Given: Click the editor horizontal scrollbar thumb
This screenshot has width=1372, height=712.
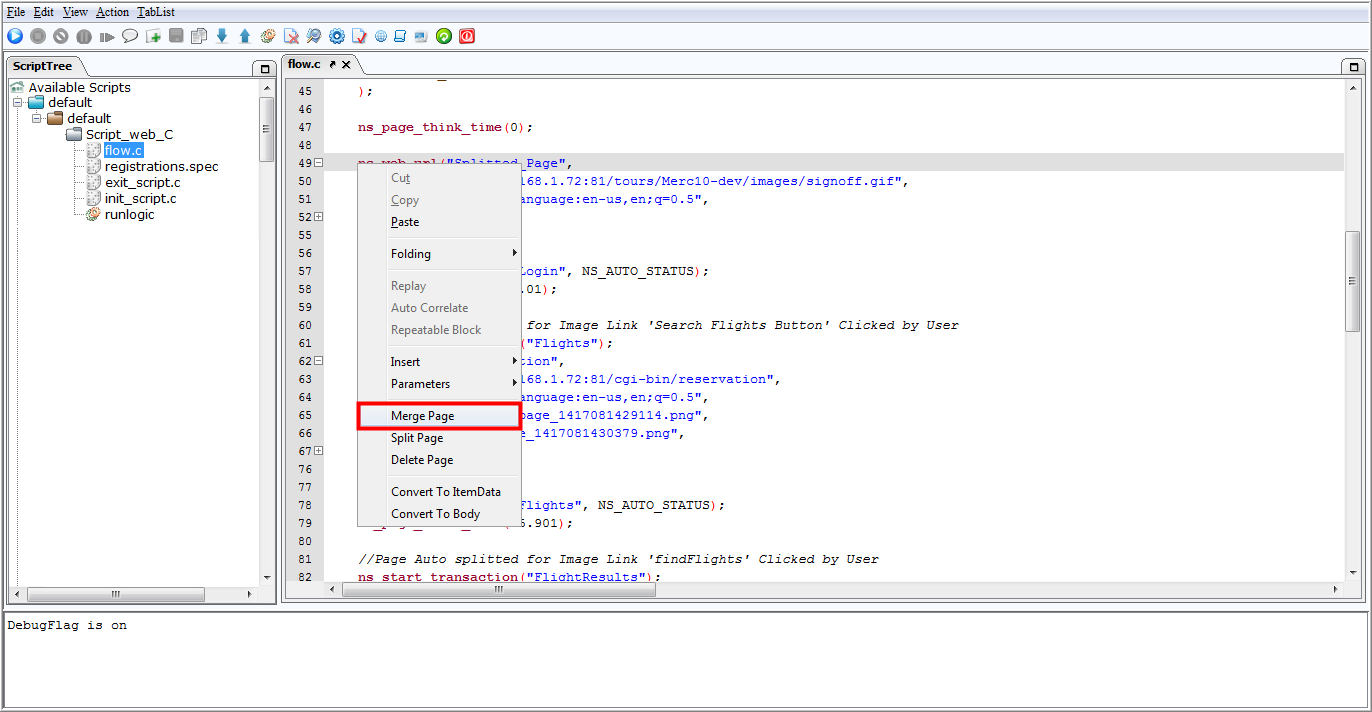Looking at the screenshot, I should 499,590.
